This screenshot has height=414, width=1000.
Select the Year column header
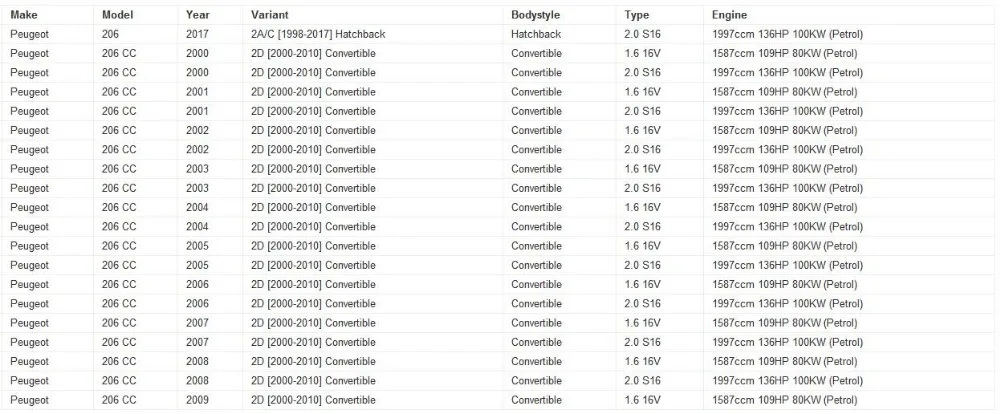point(196,15)
